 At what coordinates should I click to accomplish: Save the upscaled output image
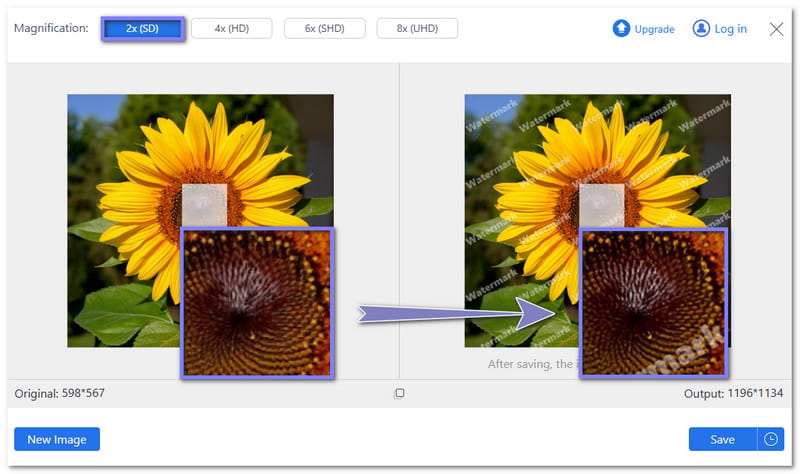click(x=722, y=439)
